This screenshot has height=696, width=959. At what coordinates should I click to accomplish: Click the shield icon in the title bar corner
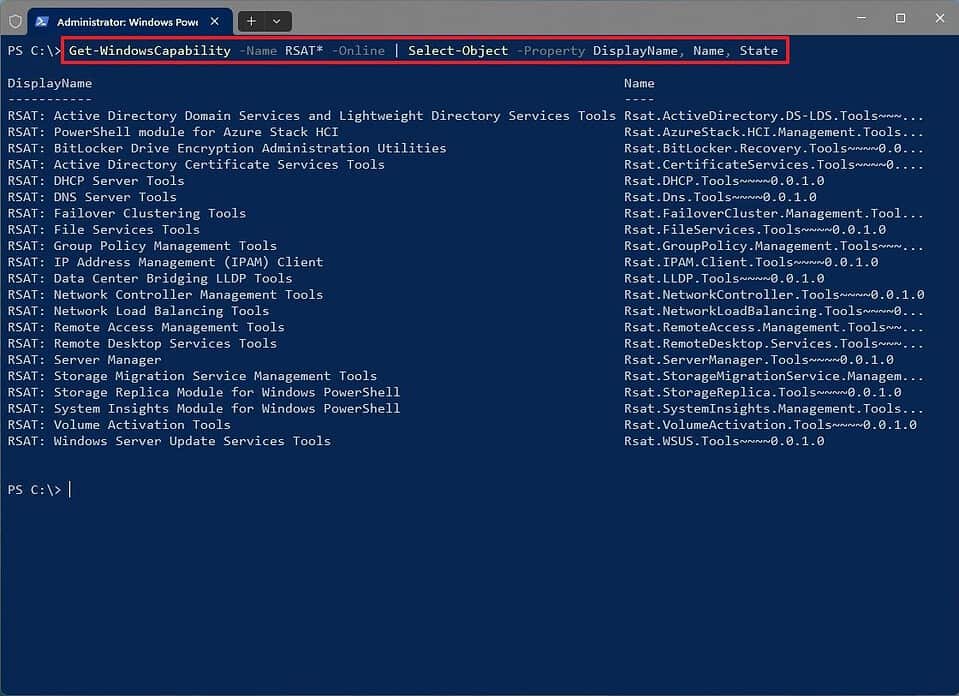pos(13,20)
